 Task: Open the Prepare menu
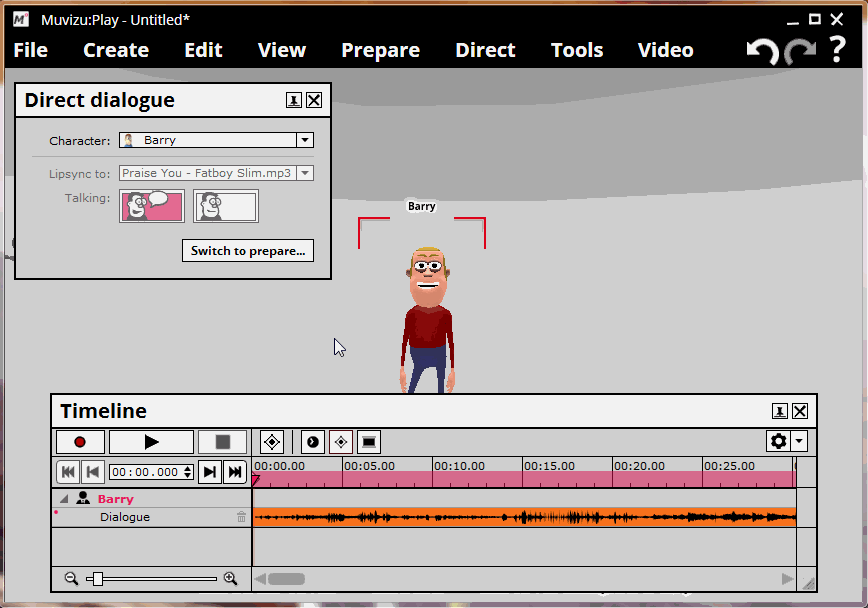(380, 50)
